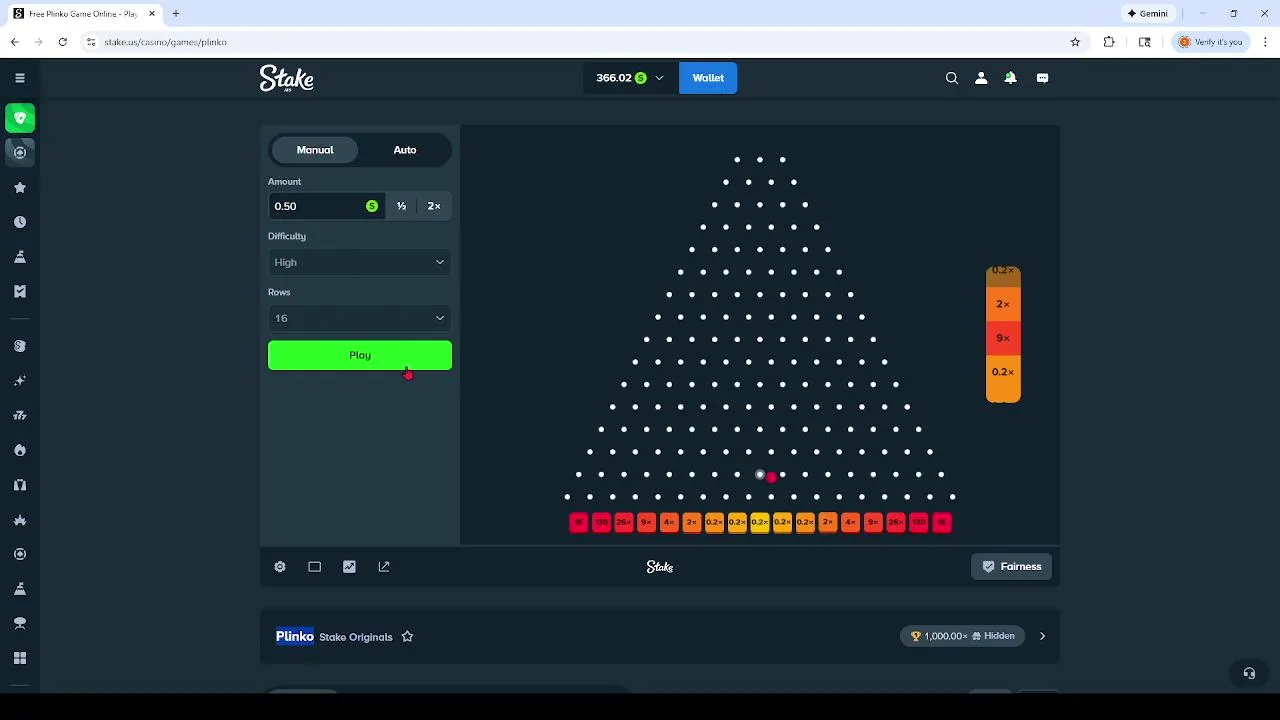Click the 1,000.00× trophy multiplier text
This screenshot has width=1280, height=720.
945,636
